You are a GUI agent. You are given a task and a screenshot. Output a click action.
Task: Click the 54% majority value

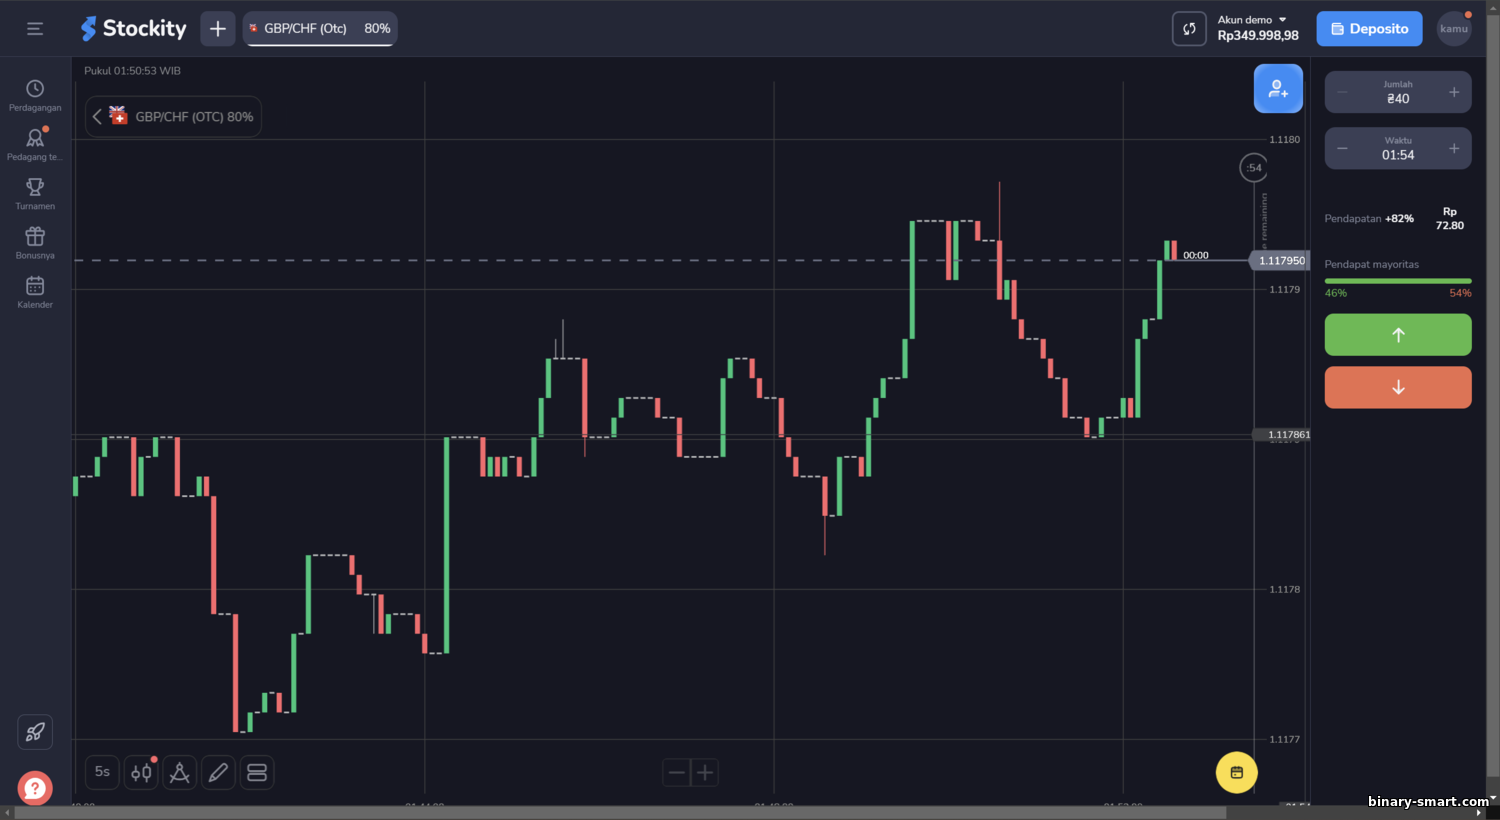pos(1460,293)
